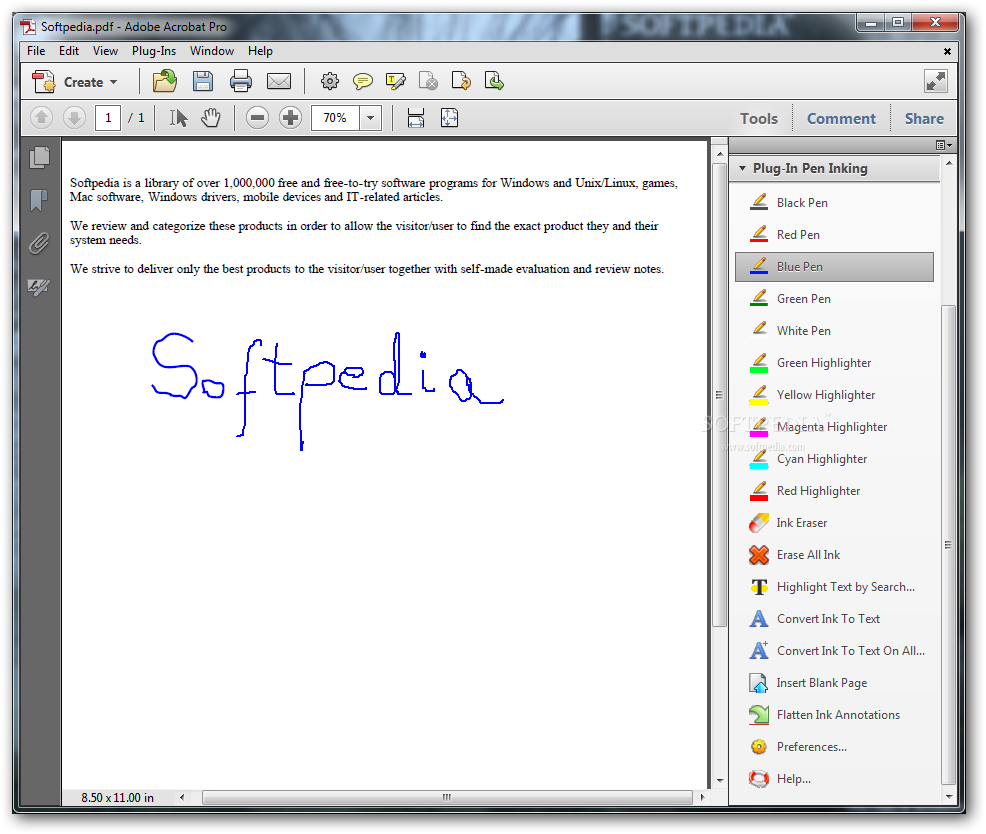The height and width of the screenshot is (834, 986).
Task: Click the fit one full page icon
Action: 449,118
